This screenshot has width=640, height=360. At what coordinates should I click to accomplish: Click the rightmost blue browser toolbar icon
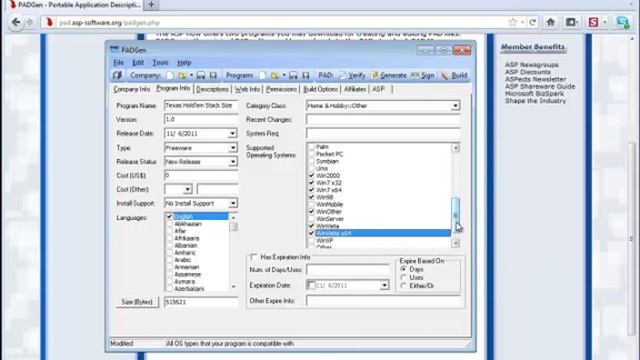[x=622, y=22]
